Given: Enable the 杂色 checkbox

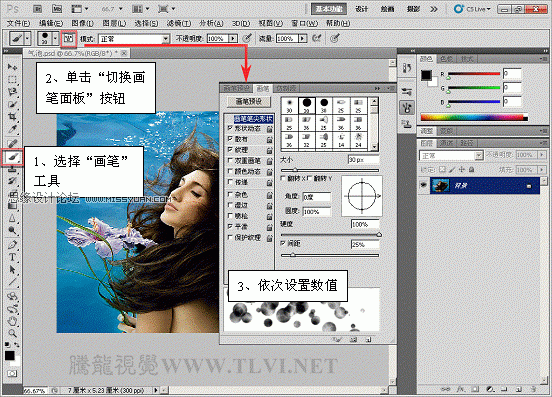Looking at the screenshot, I should 230,194.
